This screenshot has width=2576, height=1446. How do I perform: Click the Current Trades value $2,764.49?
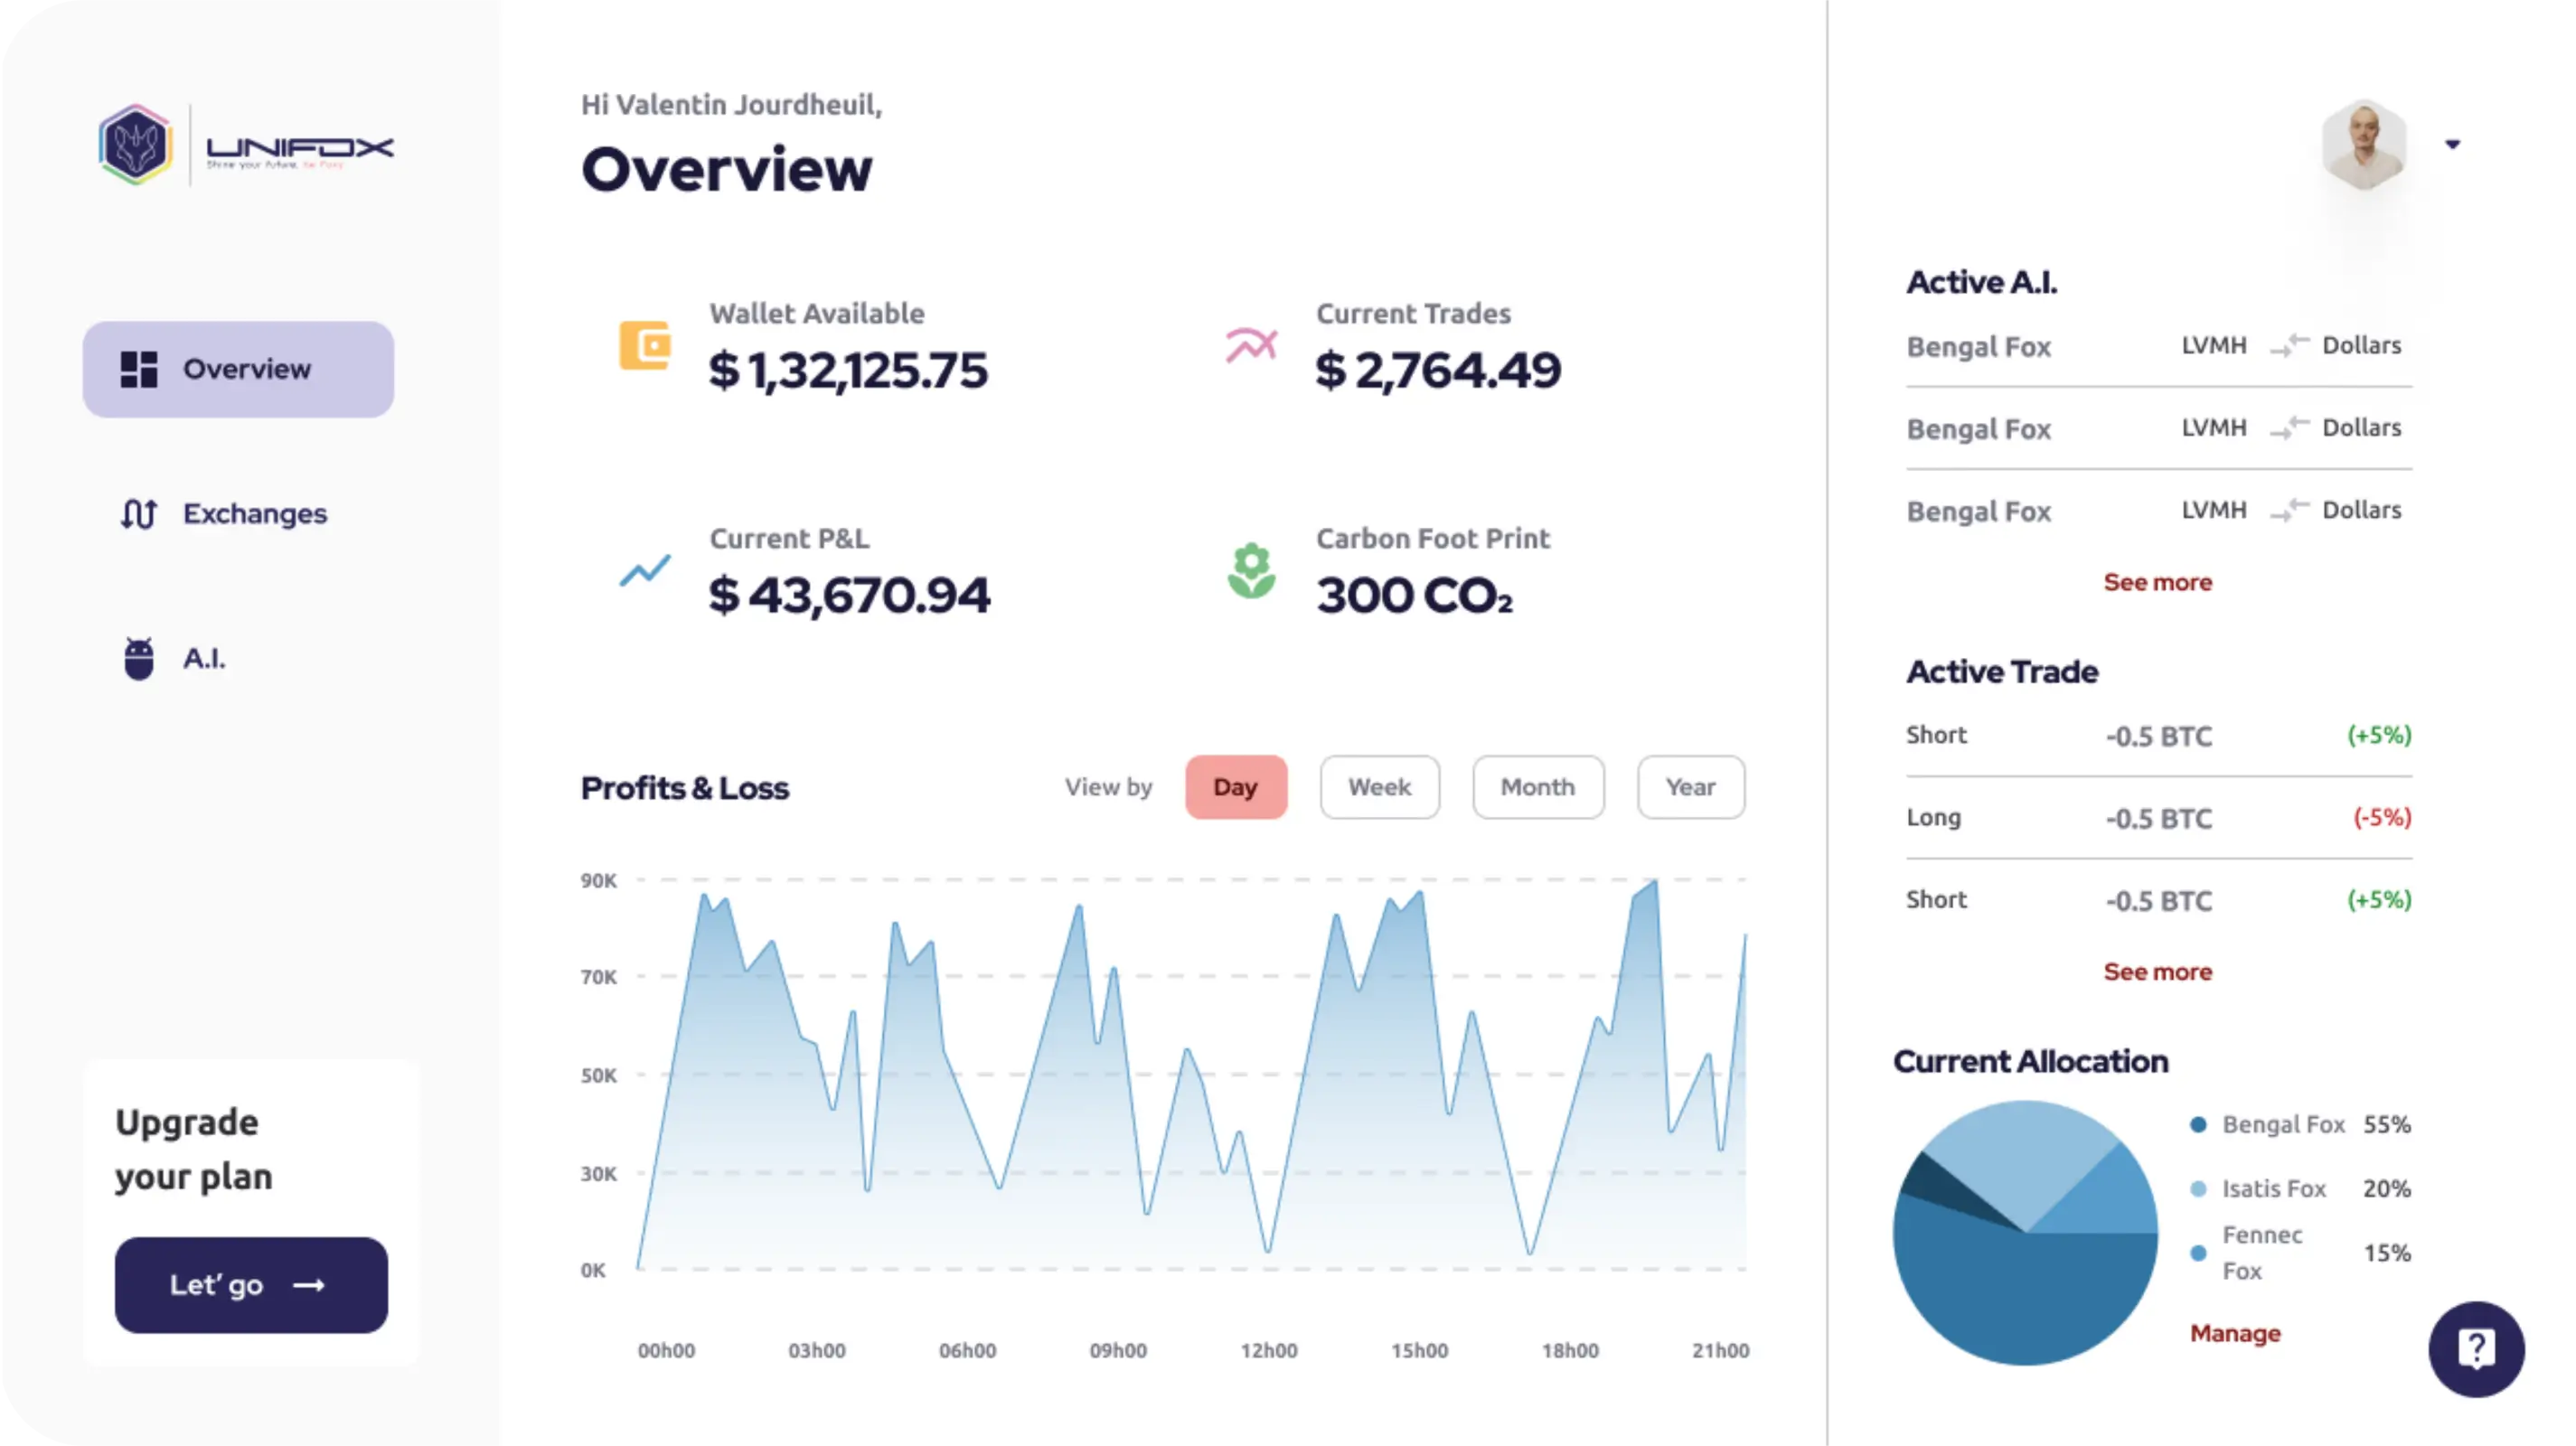tap(1438, 370)
